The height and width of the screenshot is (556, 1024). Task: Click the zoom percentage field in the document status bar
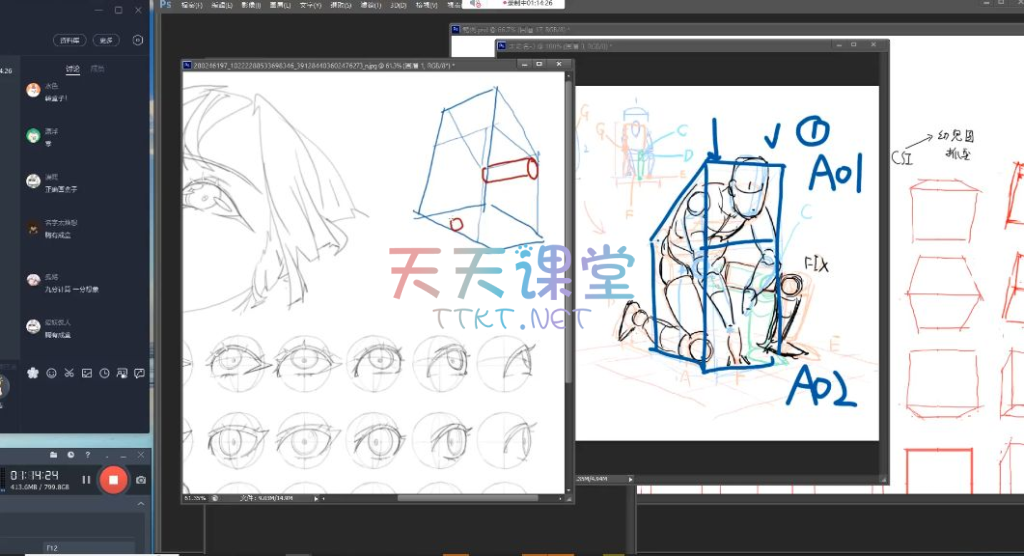(x=195, y=497)
